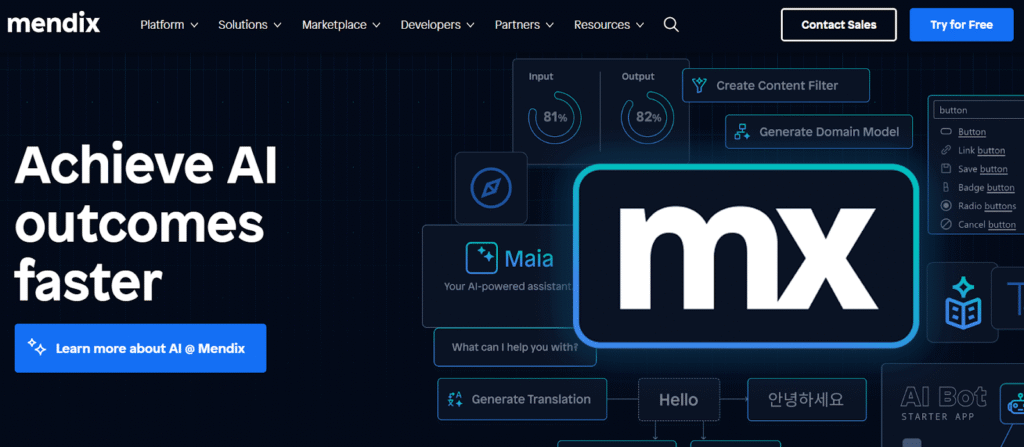Select 'Badge button' text in widget list
1024x447 pixels.
pyautogui.click(x=986, y=188)
